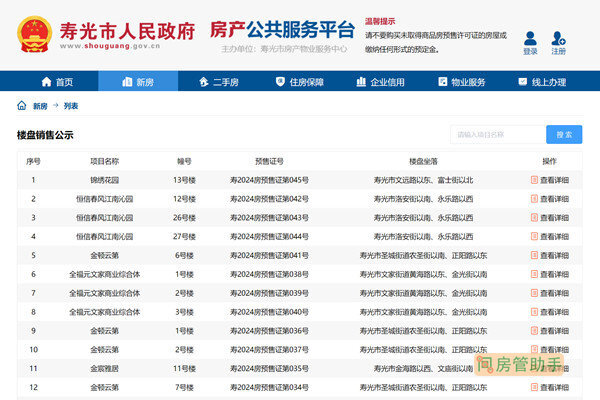This screenshot has width=600, height=400.
Task: Click the 楼盘坐落 column header
Action: (423, 161)
